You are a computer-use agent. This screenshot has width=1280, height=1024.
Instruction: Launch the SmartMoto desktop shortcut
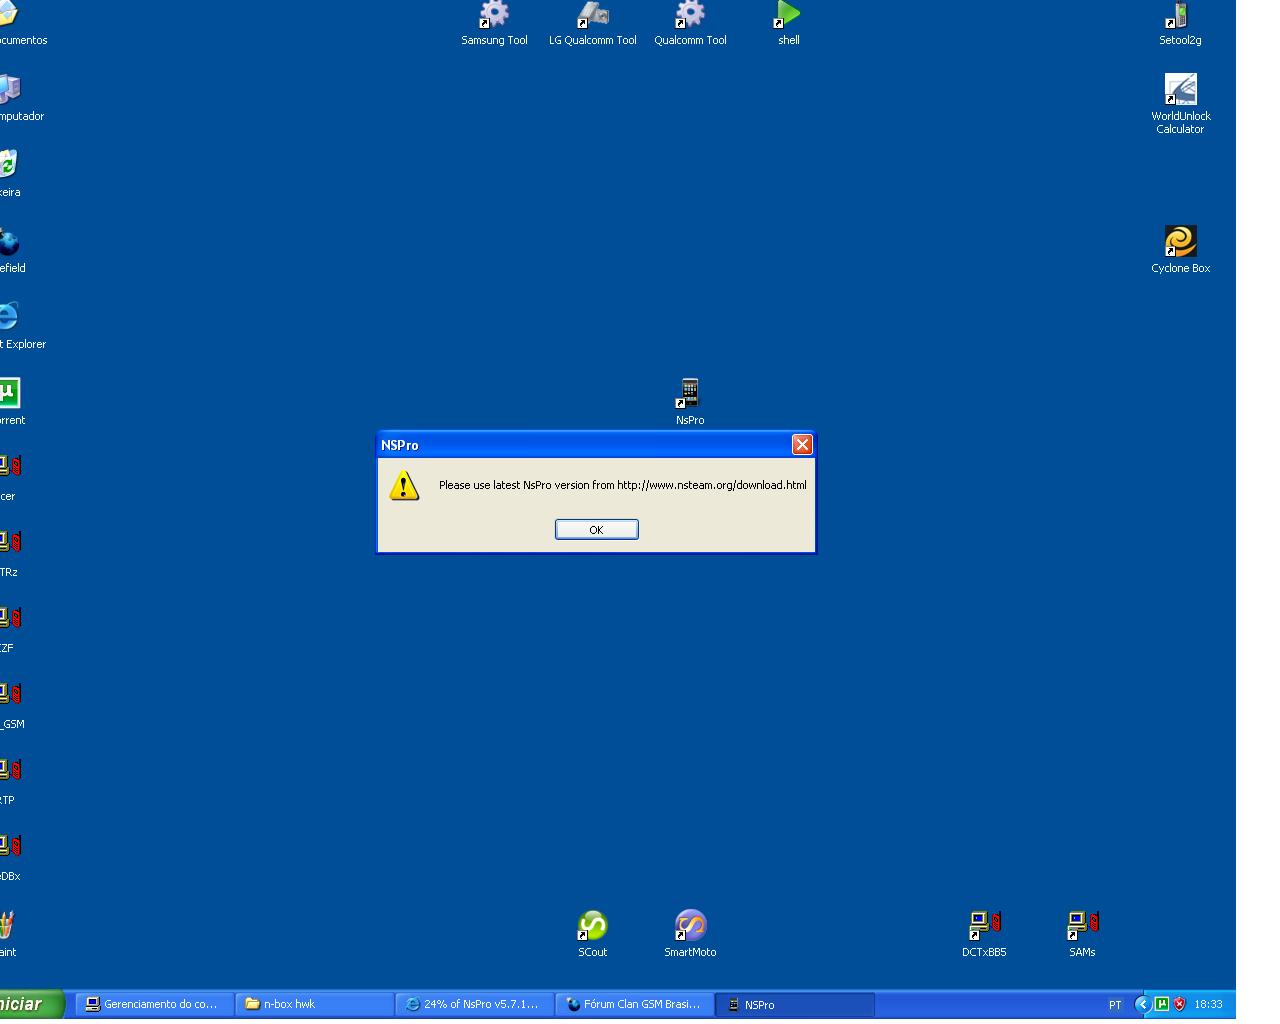690,933
